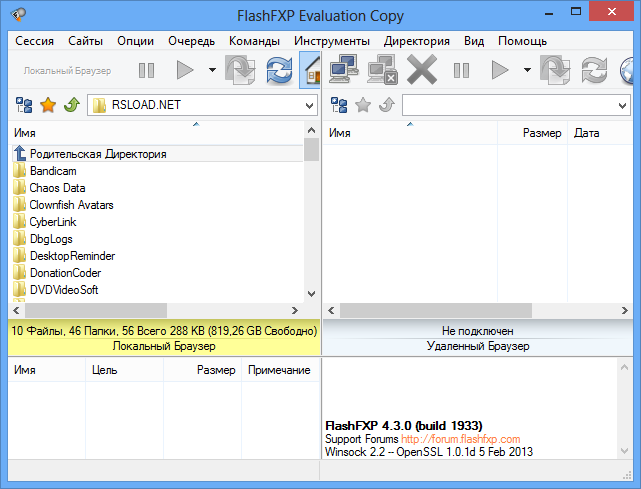
Task: Click the remote pane refresh icon
Action: pyautogui.click(x=595, y=70)
